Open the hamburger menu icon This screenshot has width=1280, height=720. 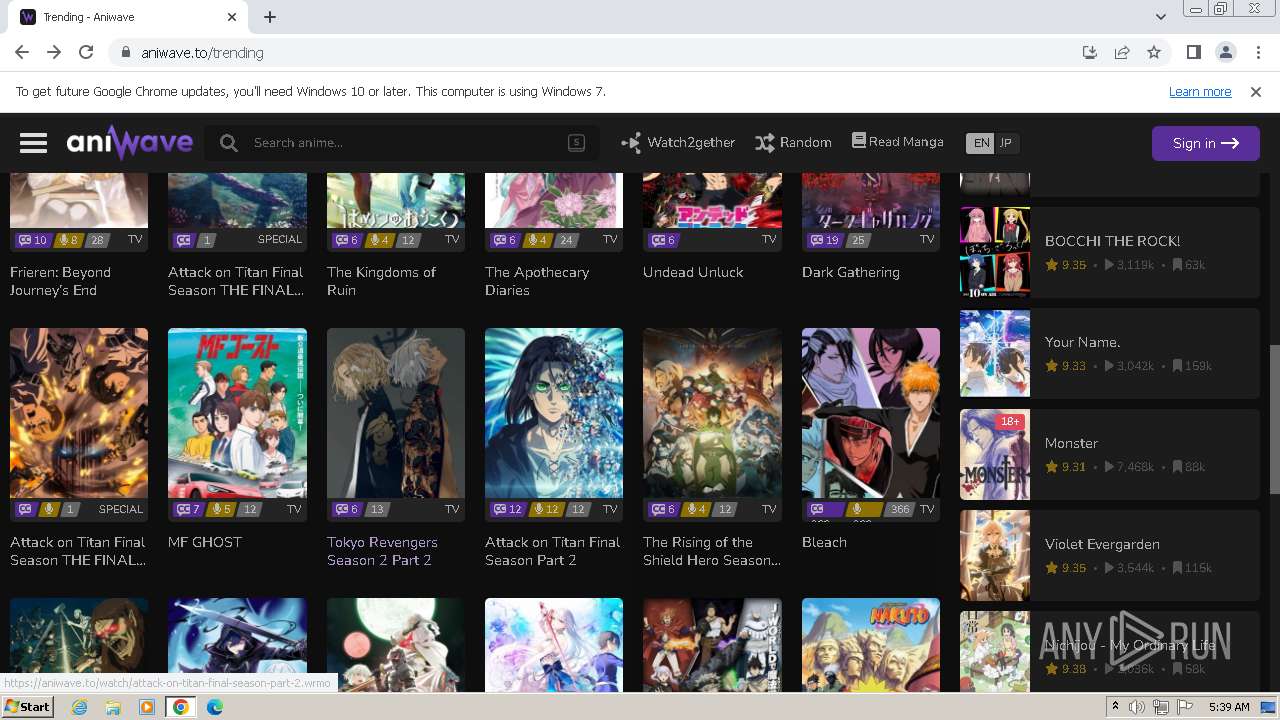click(x=33, y=143)
